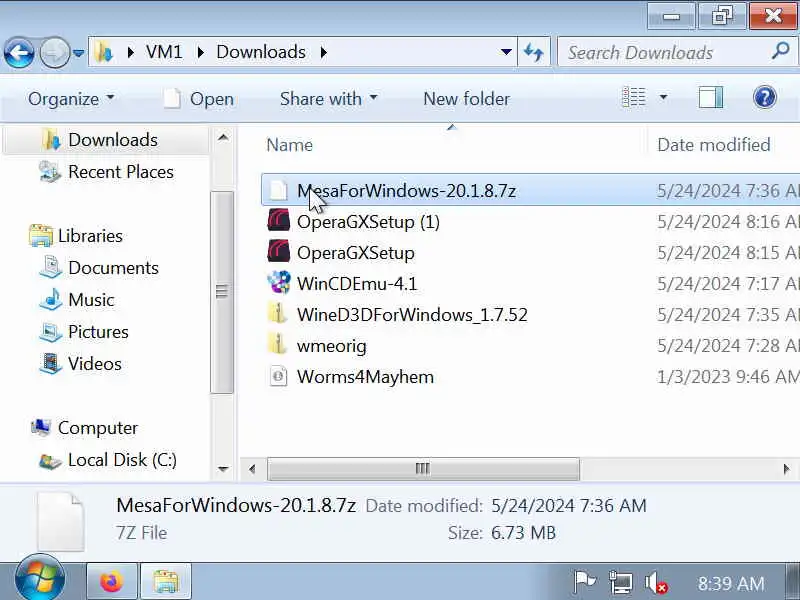Open the Share with menu
The image size is (800, 600).
coord(329,98)
